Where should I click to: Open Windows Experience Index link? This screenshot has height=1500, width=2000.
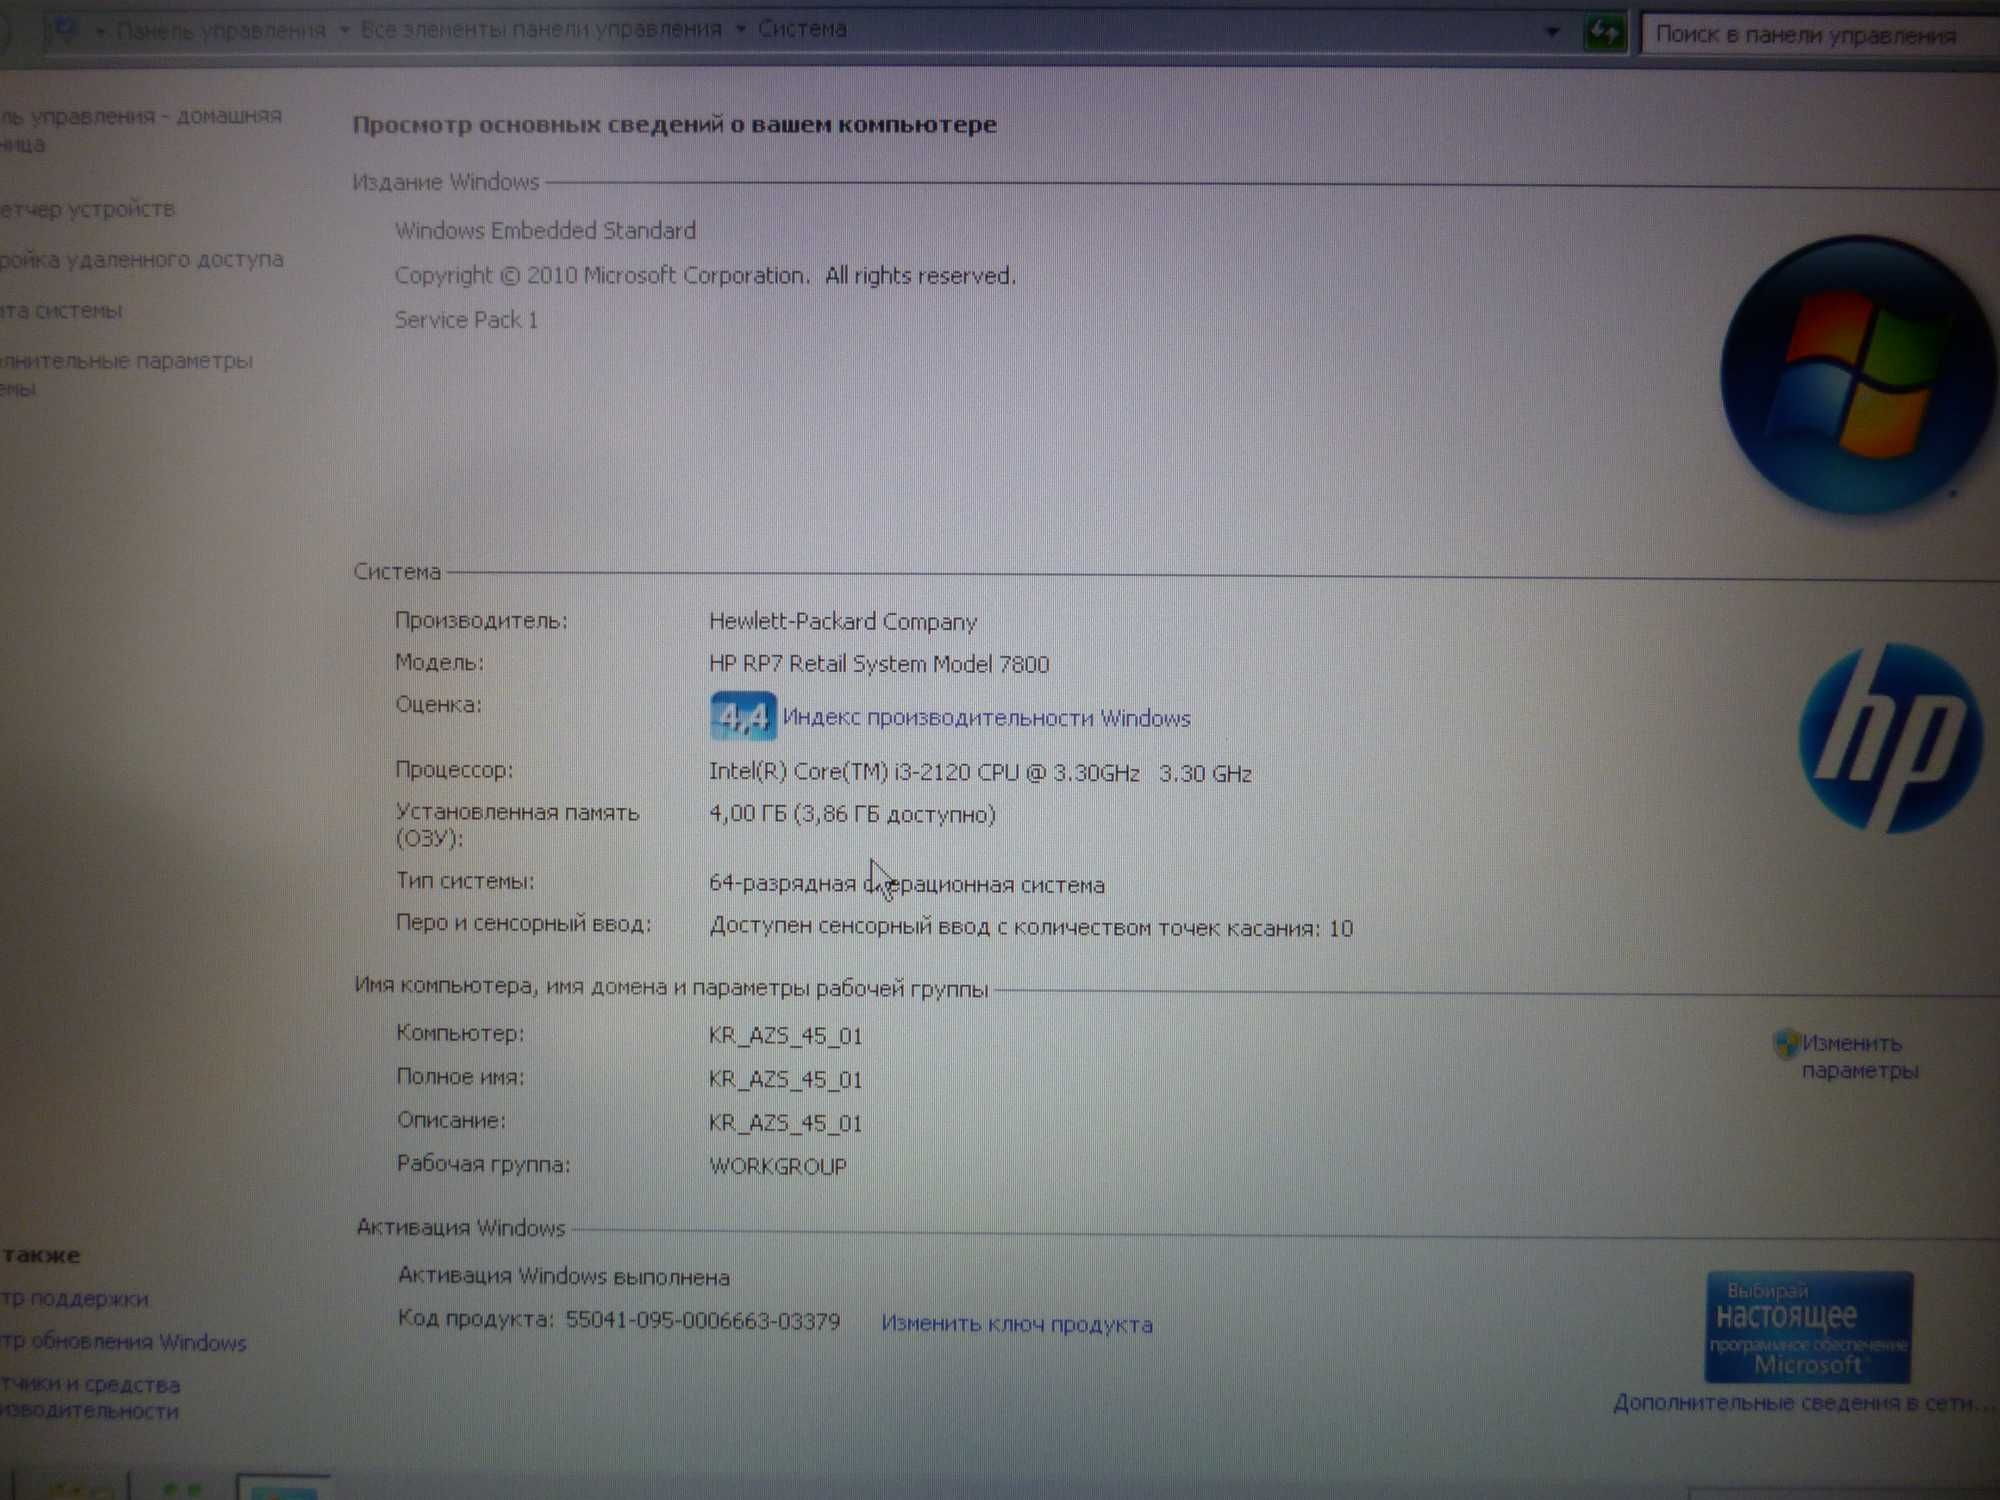pos(986,718)
